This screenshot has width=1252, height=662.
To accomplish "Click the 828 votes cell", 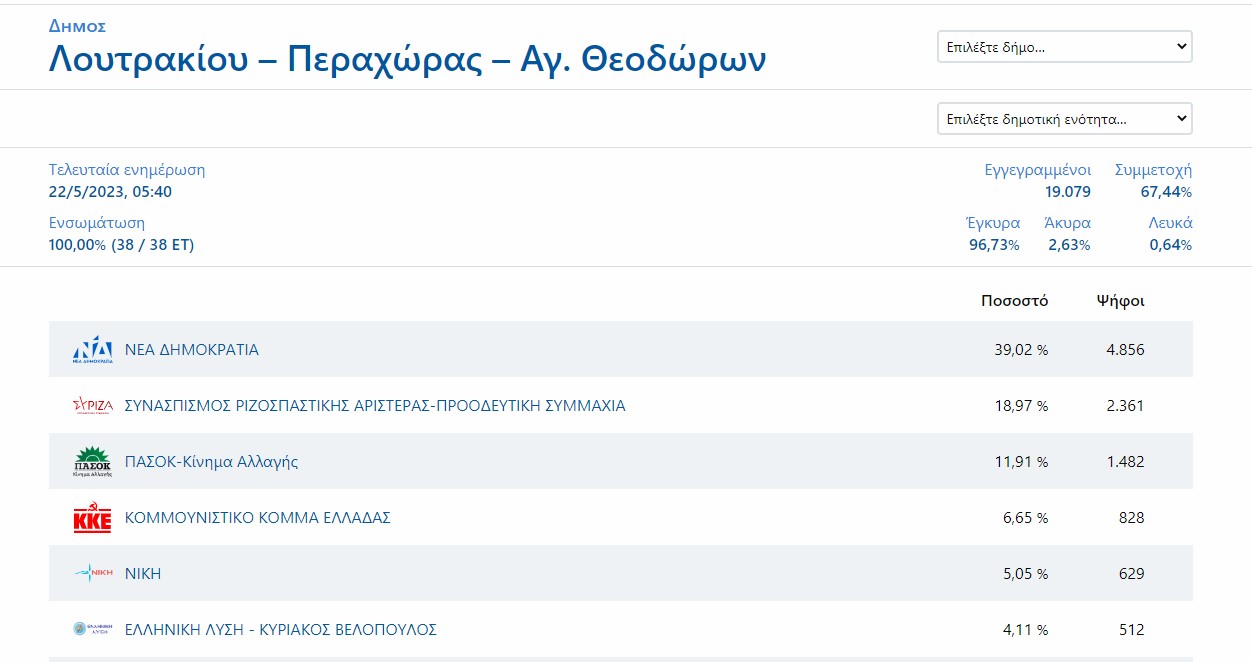I will pyautogui.click(x=1132, y=518).
